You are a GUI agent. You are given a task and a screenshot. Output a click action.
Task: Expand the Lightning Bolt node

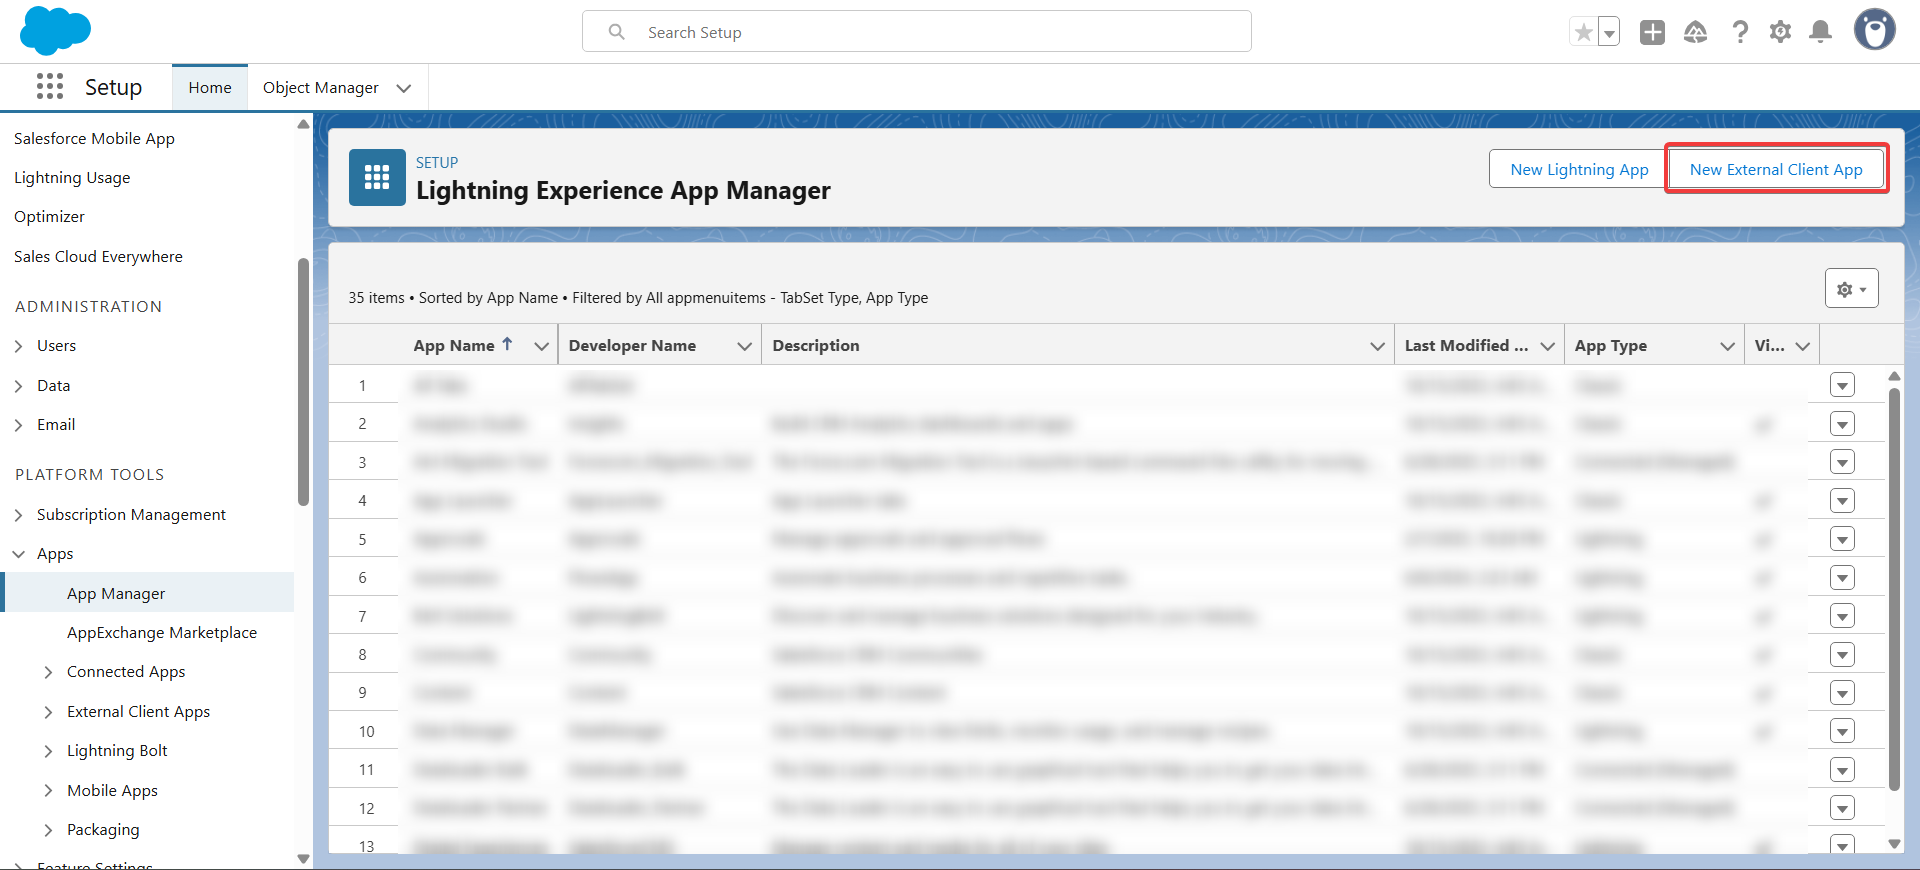[48, 751]
